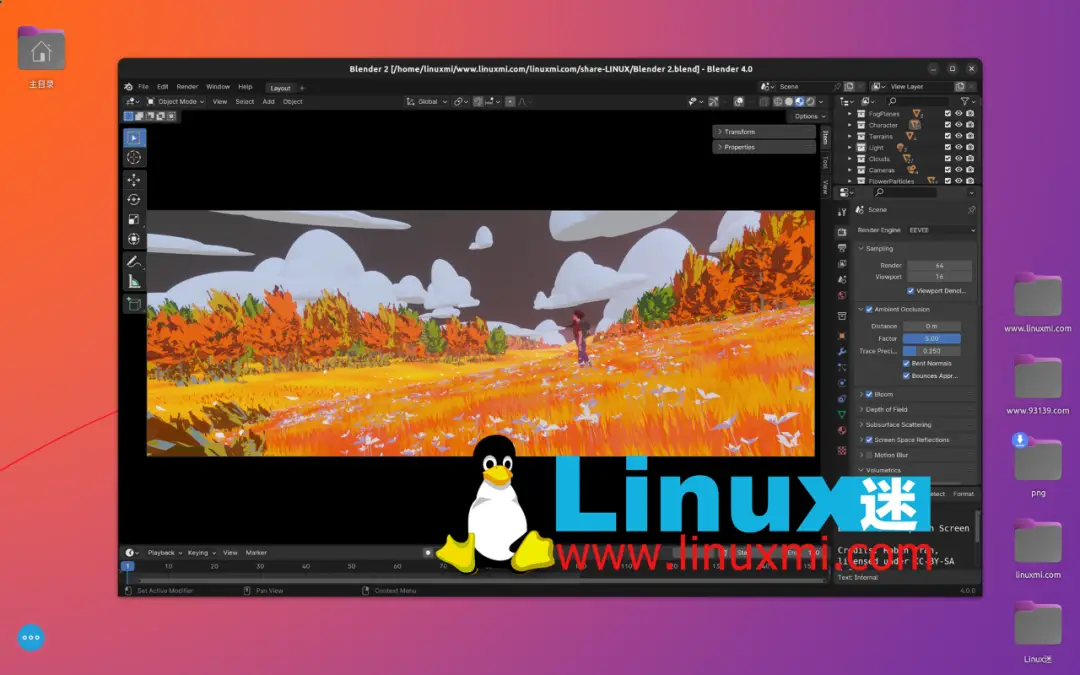Expand the Transform panel in sidebar
1080x675 pixels.
coord(764,132)
